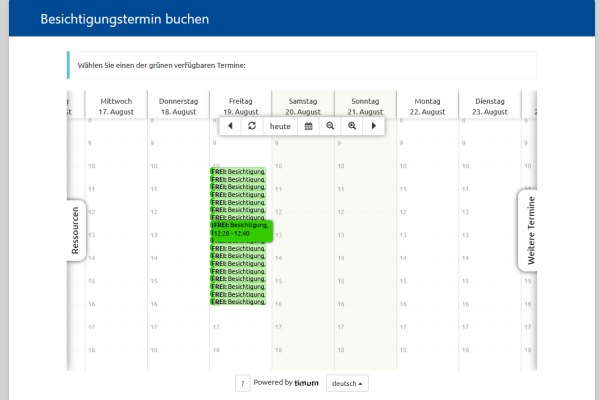Screen dimensions: 600x400
Task: Click the question mark help button
Action: point(243,383)
